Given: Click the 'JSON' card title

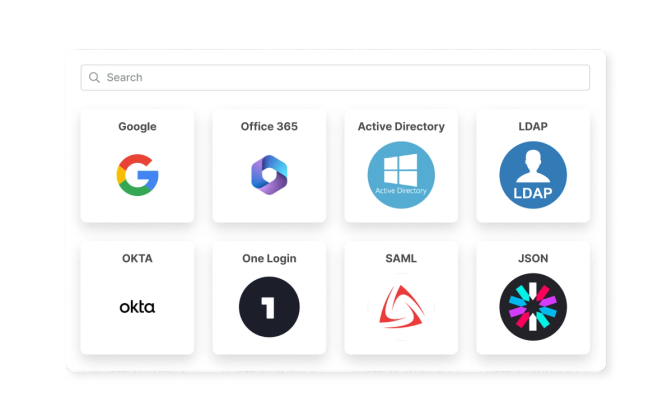Looking at the screenshot, I should click(x=533, y=258).
